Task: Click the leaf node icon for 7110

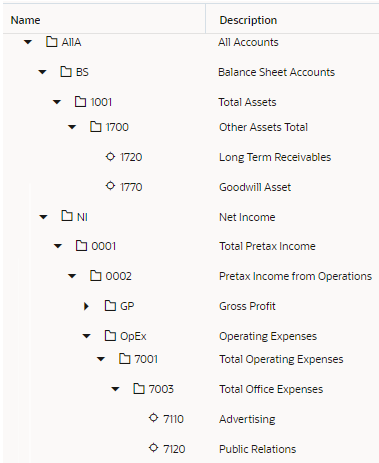Action: point(153,418)
